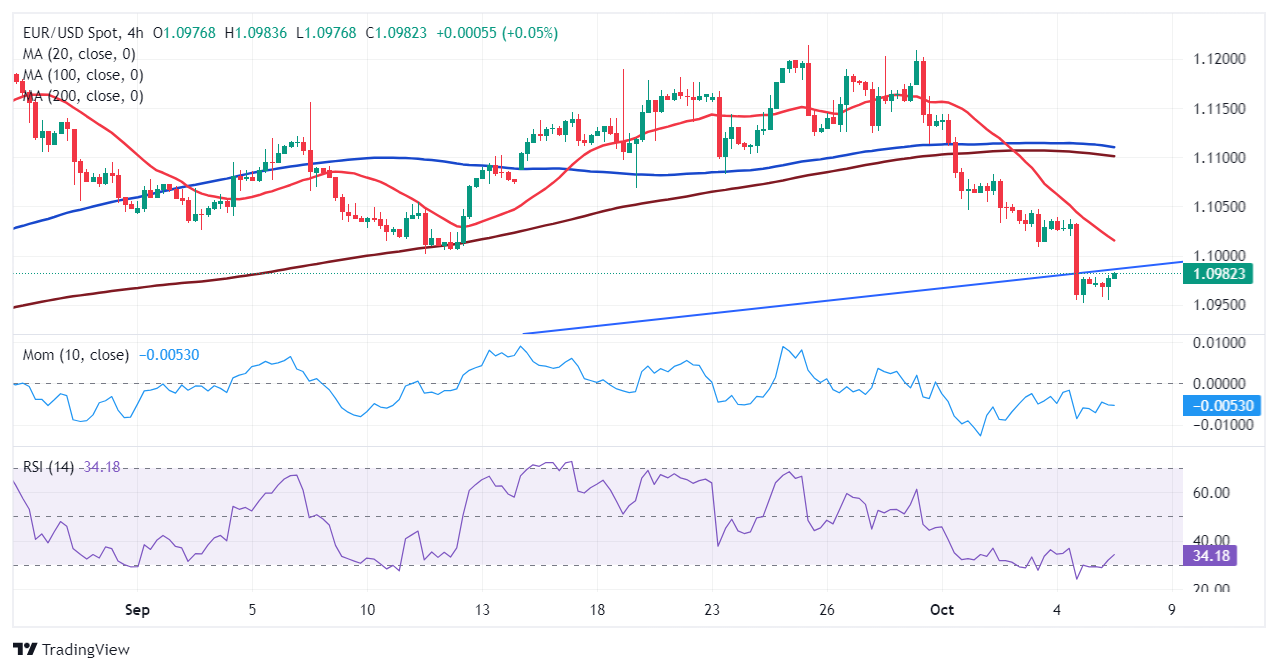1278x671 pixels.
Task: Click the 26 date label on time axis
Action: point(826,609)
